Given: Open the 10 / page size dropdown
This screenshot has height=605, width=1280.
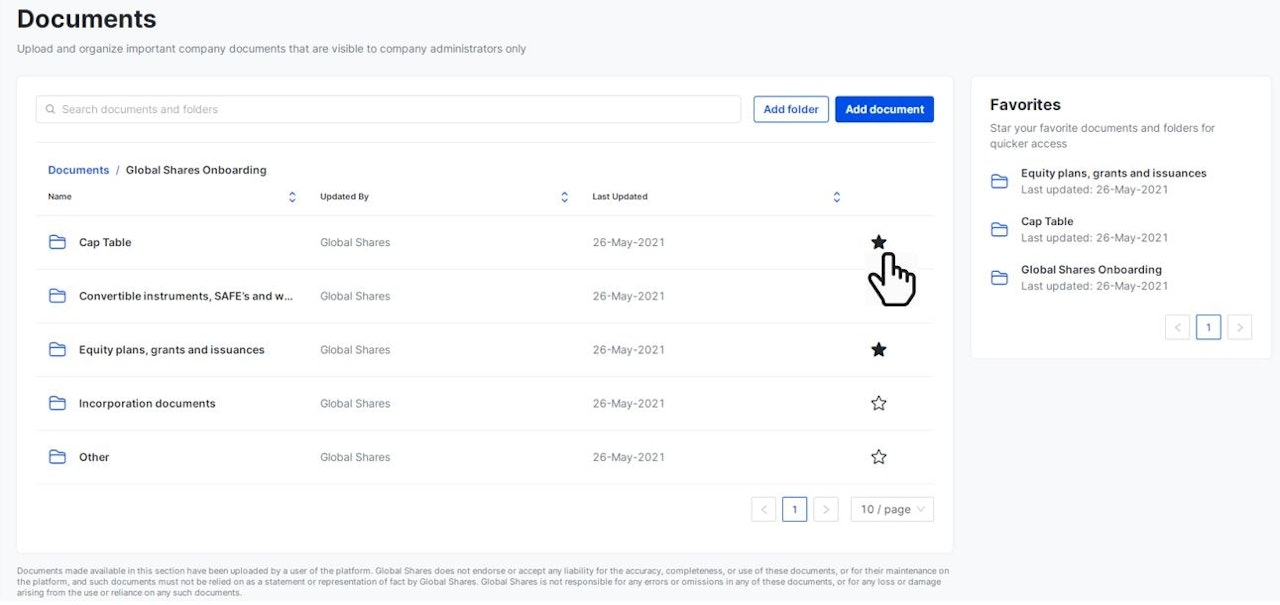Looking at the screenshot, I should (x=891, y=509).
